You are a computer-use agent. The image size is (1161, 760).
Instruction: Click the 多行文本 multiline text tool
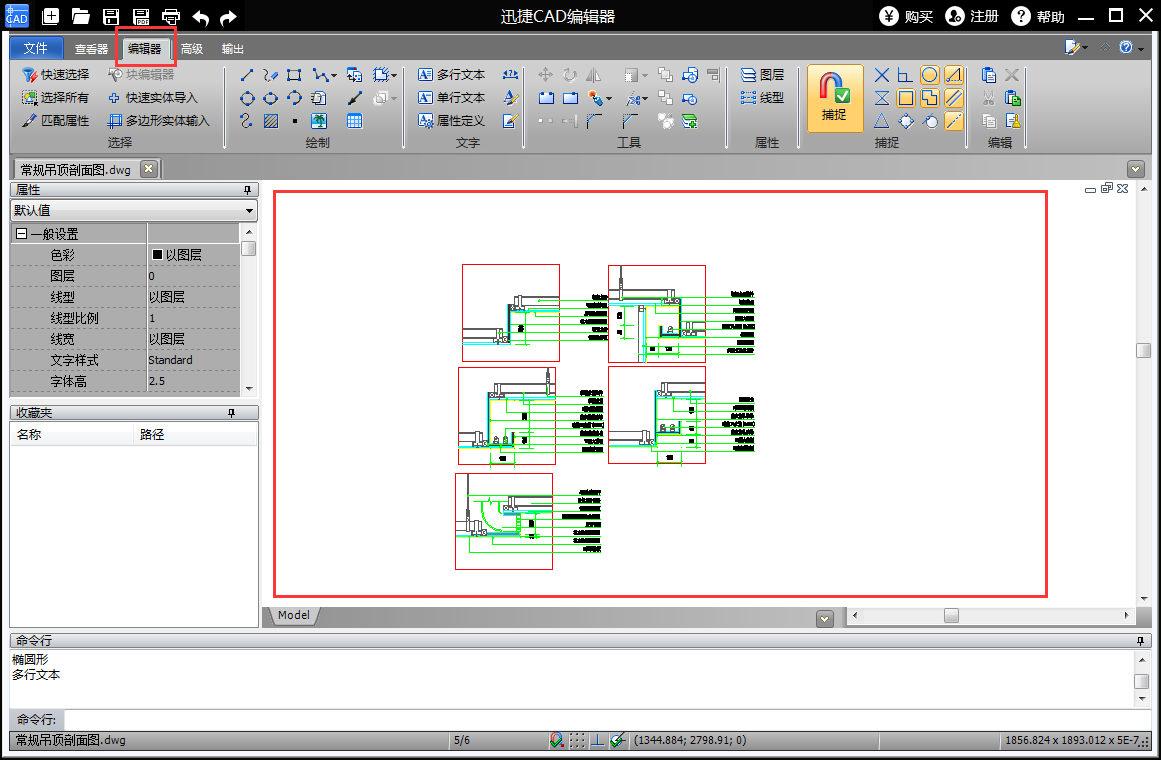point(451,75)
